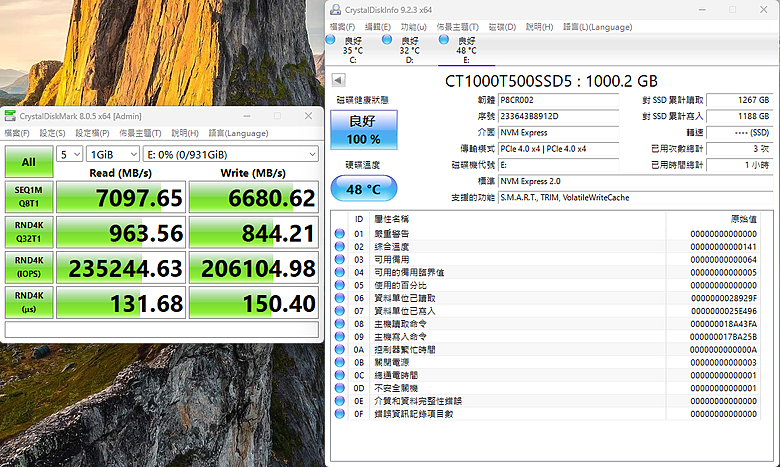Viewport: 780px width, 467px height.
Task: Click the previous disk arrow in CrystalDiskInfo
Action: 338,80
